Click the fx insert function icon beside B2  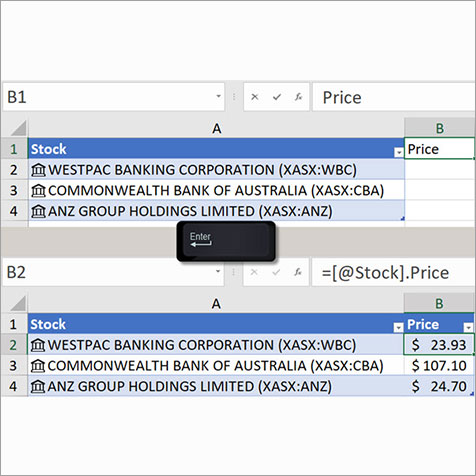click(298, 272)
